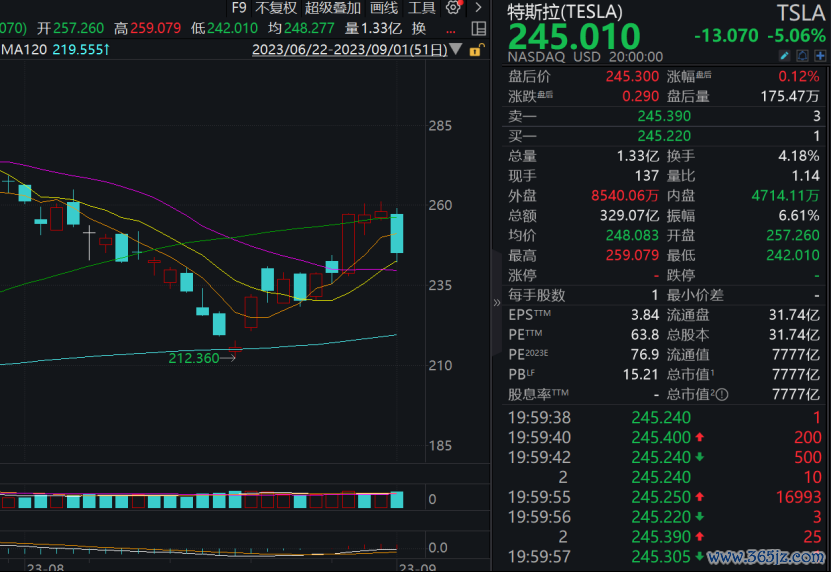Click the 最高 259.079 value in quote panel

click(632, 256)
